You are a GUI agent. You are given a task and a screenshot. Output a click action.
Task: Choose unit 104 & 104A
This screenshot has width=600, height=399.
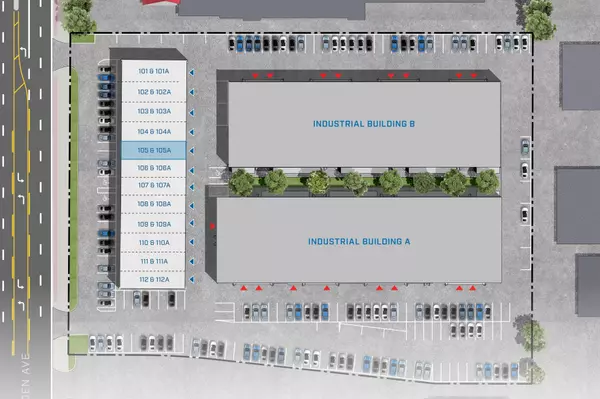click(x=154, y=132)
